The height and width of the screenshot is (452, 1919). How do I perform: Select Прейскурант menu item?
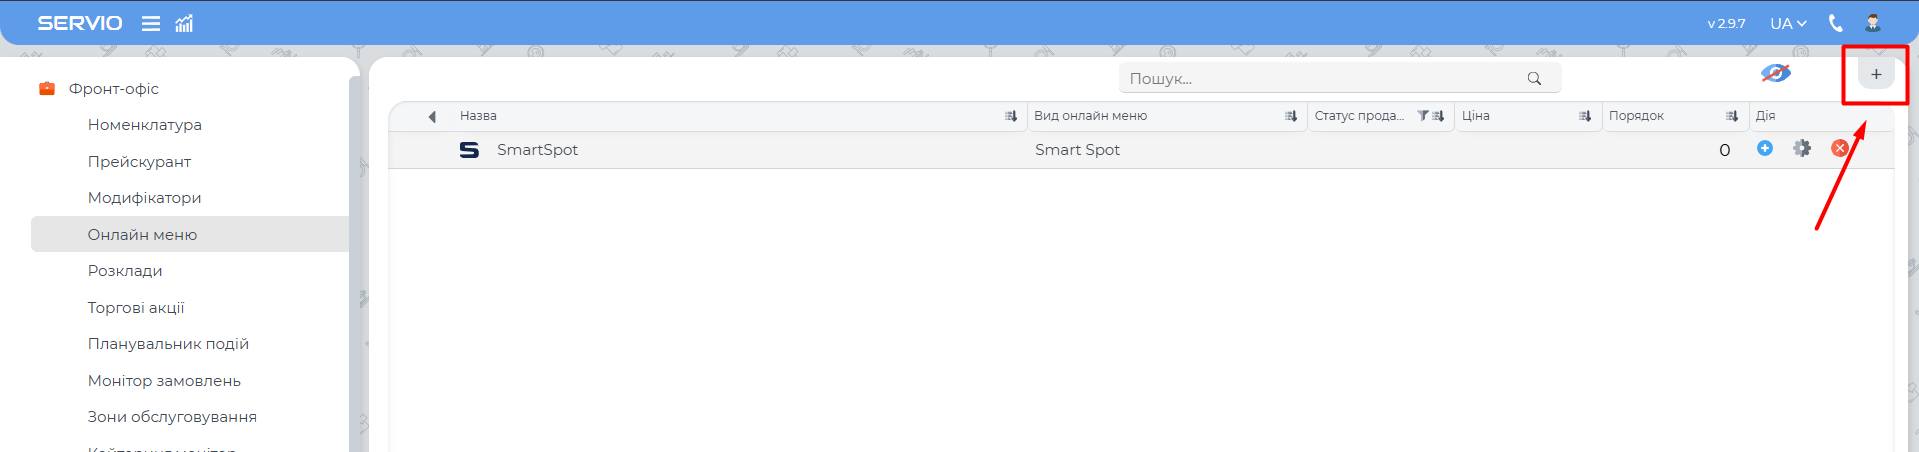tap(139, 162)
